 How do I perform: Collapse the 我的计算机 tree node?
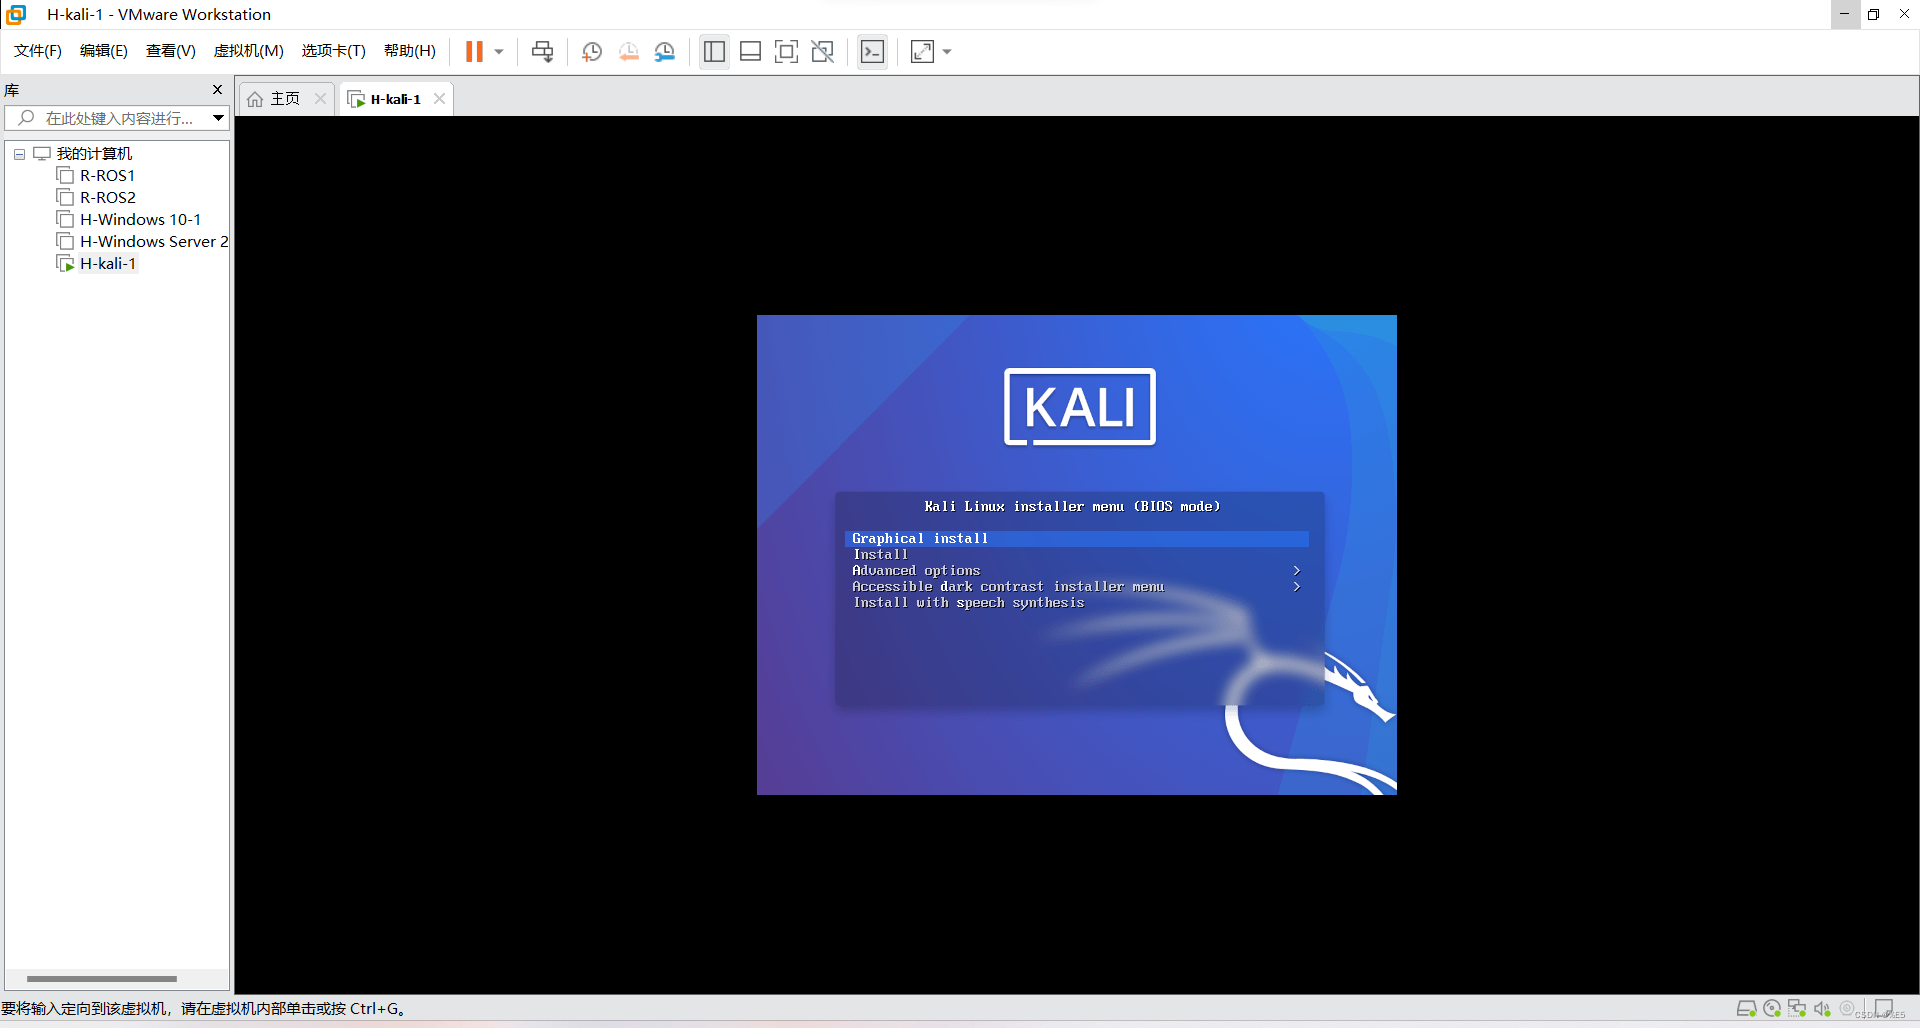(19, 154)
